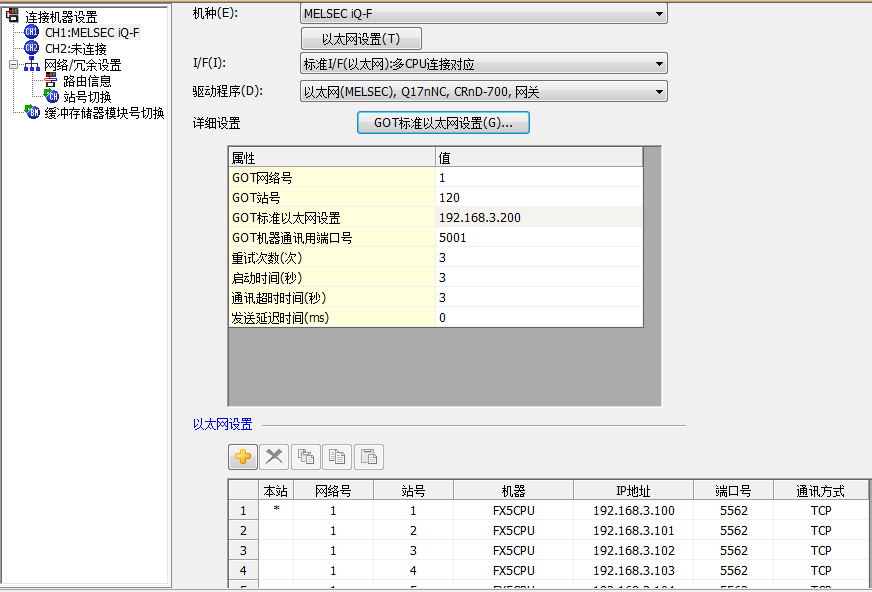Screen dimensions: 872x592
Task: Click the paste clipboard icon
Action: tap(369, 457)
